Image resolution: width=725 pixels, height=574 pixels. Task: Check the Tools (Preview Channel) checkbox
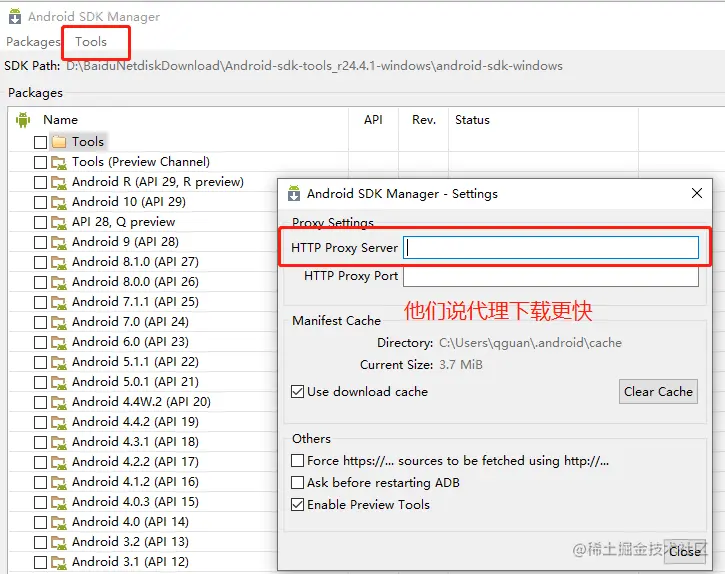pos(40,162)
